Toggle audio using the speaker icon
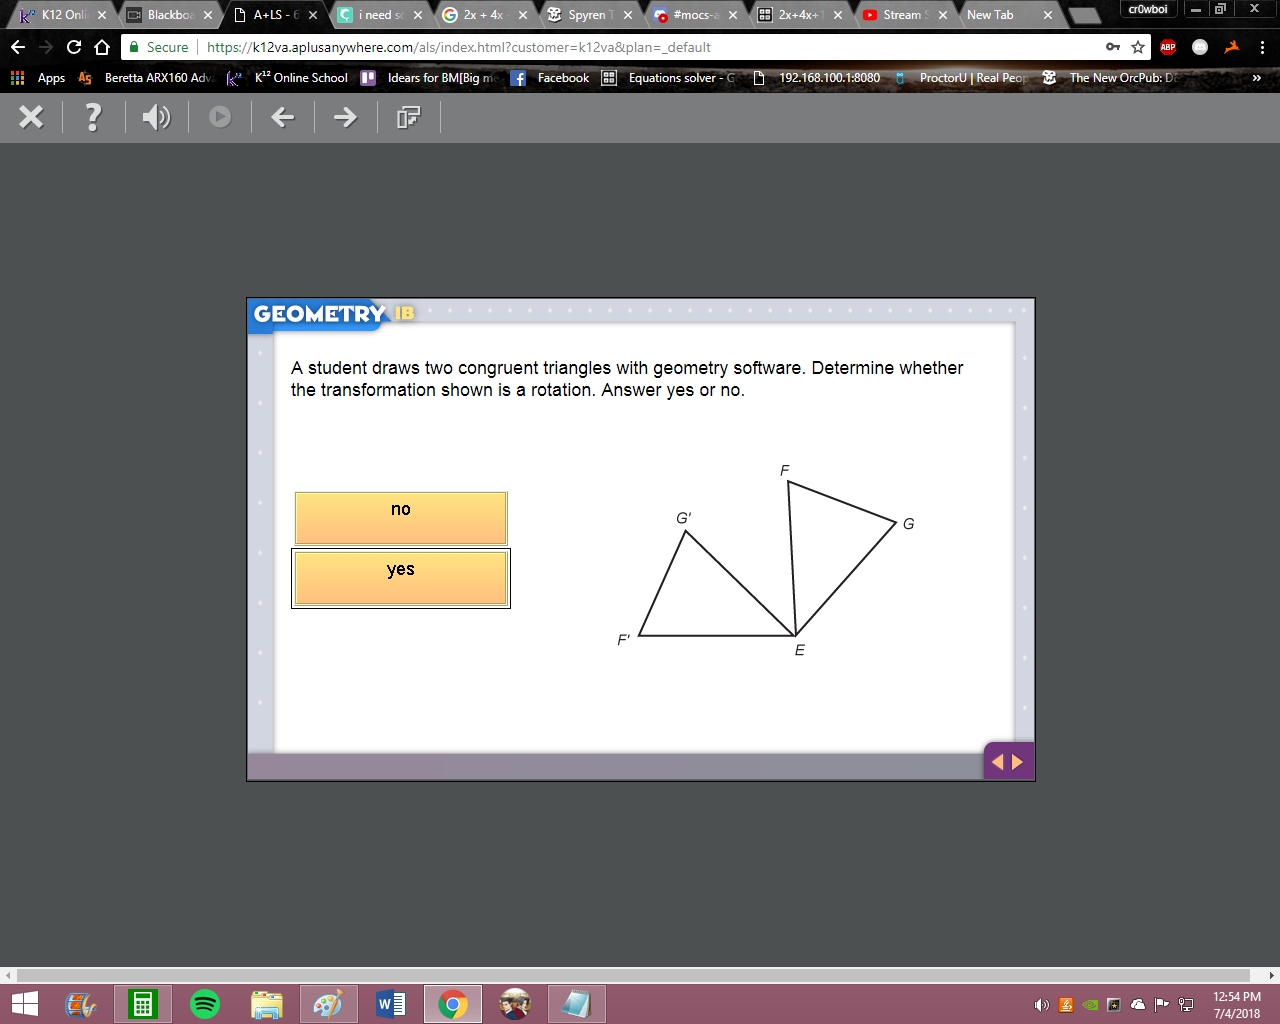 (x=156, y=118)
